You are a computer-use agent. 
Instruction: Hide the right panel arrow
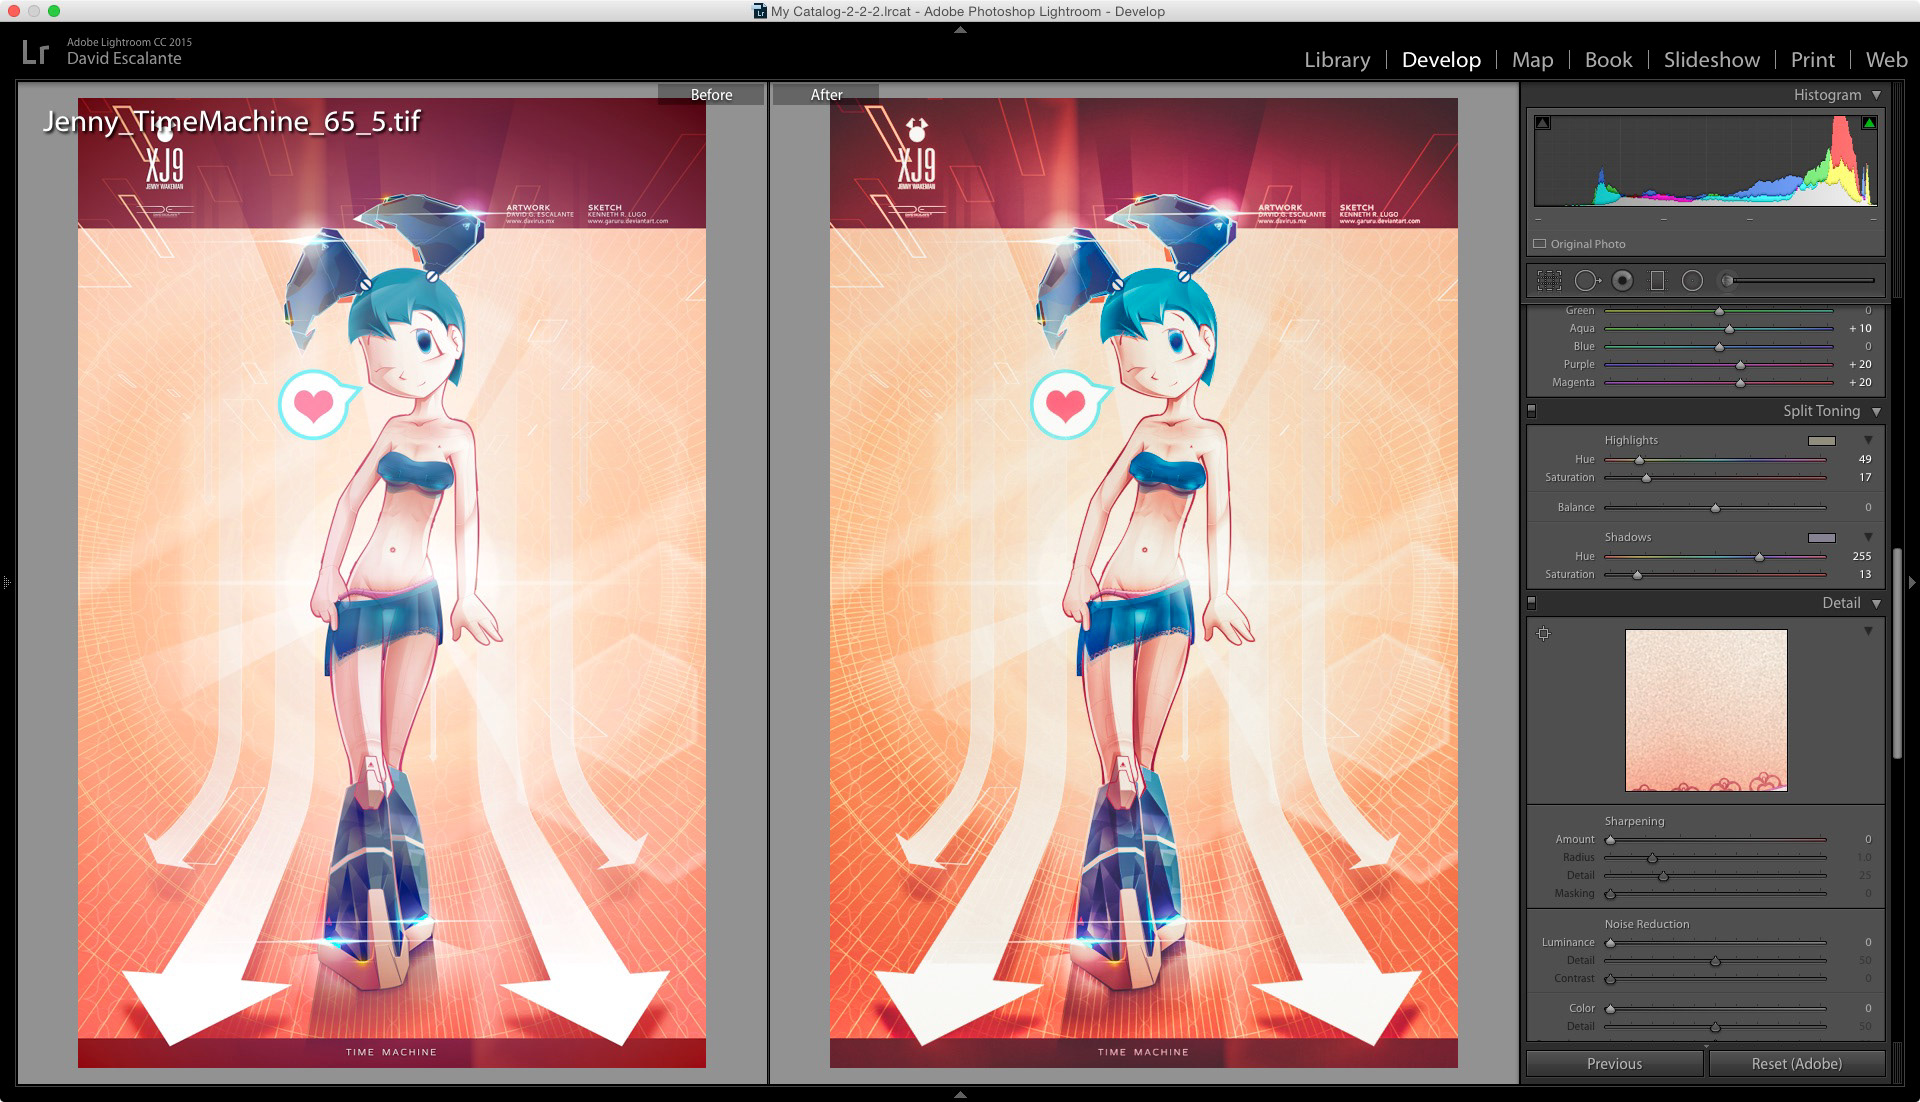(1912, 582)
